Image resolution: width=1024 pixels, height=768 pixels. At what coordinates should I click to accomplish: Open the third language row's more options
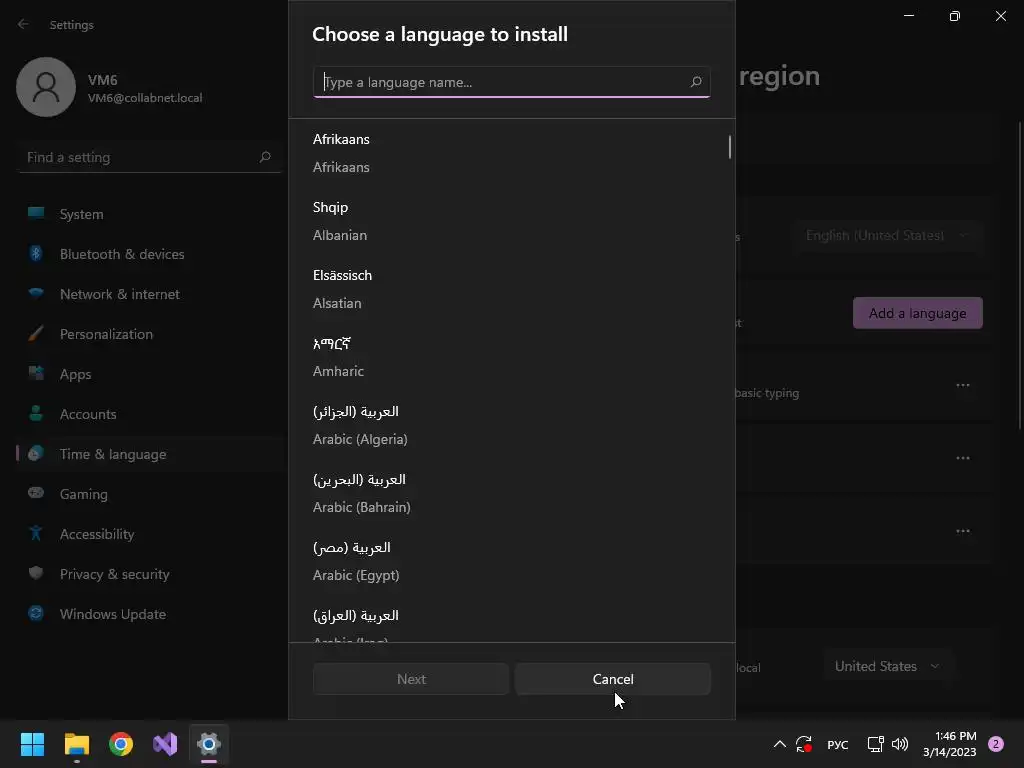963,531
